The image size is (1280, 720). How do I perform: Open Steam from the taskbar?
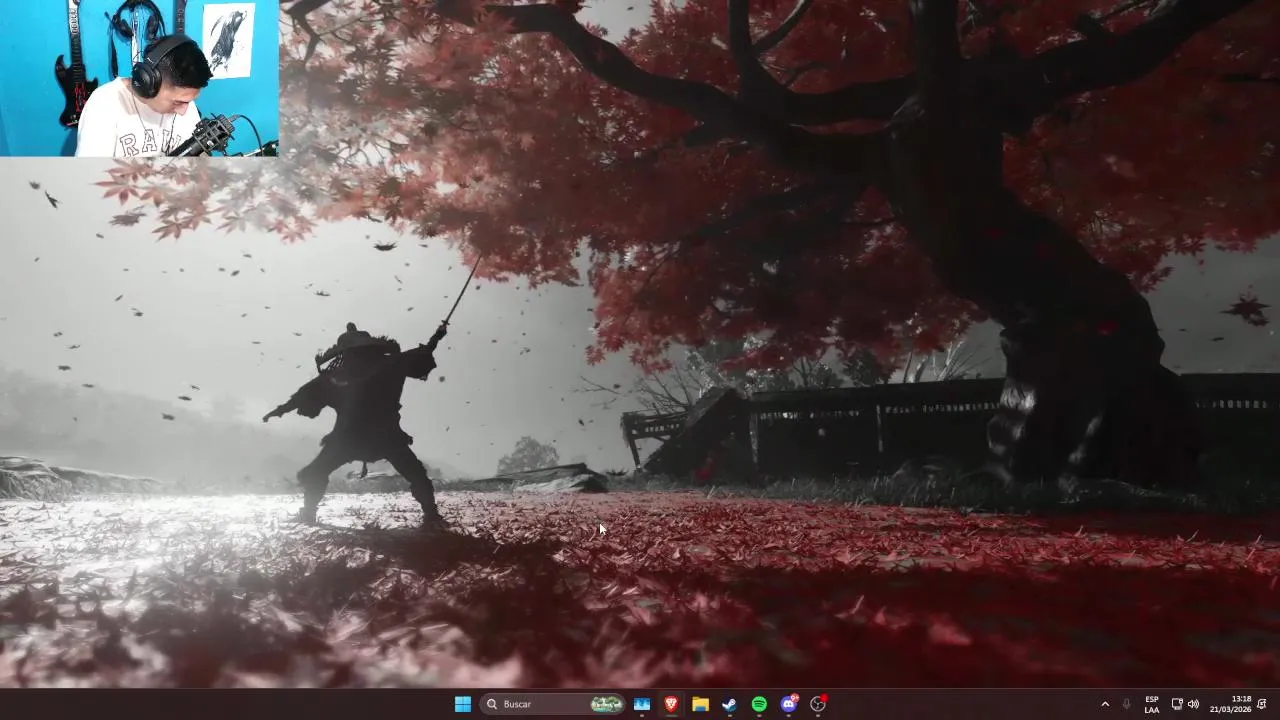730,704
